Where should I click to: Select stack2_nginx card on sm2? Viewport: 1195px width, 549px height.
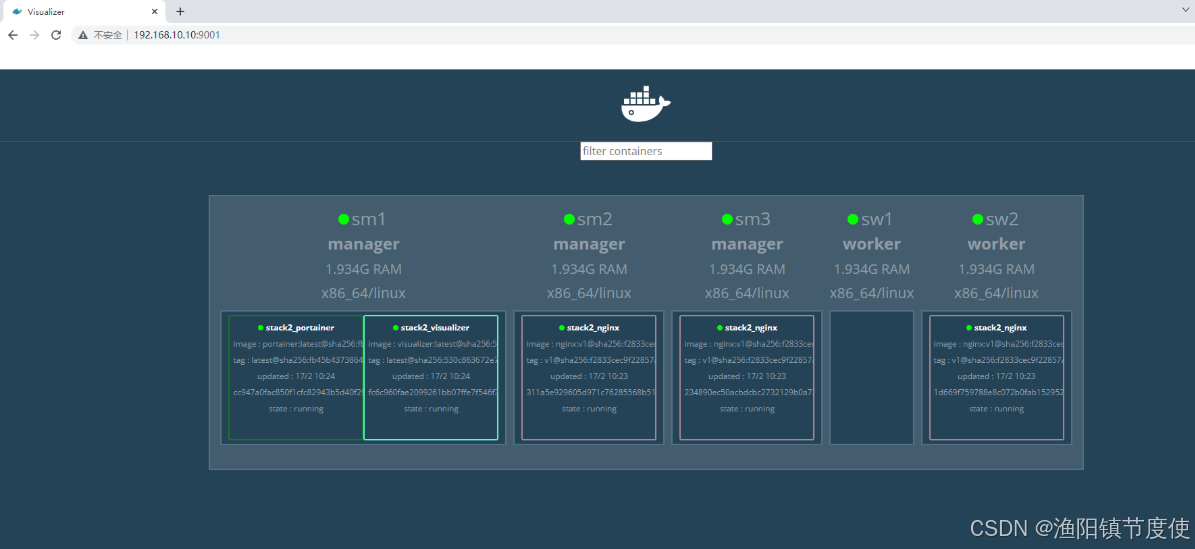click(x=588, y=377)
